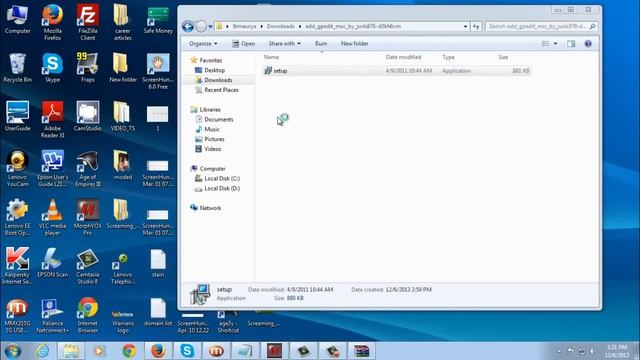Expand address bar history dropdown
This screenshot has width=640, height=360.
click(x=465, y=27)
